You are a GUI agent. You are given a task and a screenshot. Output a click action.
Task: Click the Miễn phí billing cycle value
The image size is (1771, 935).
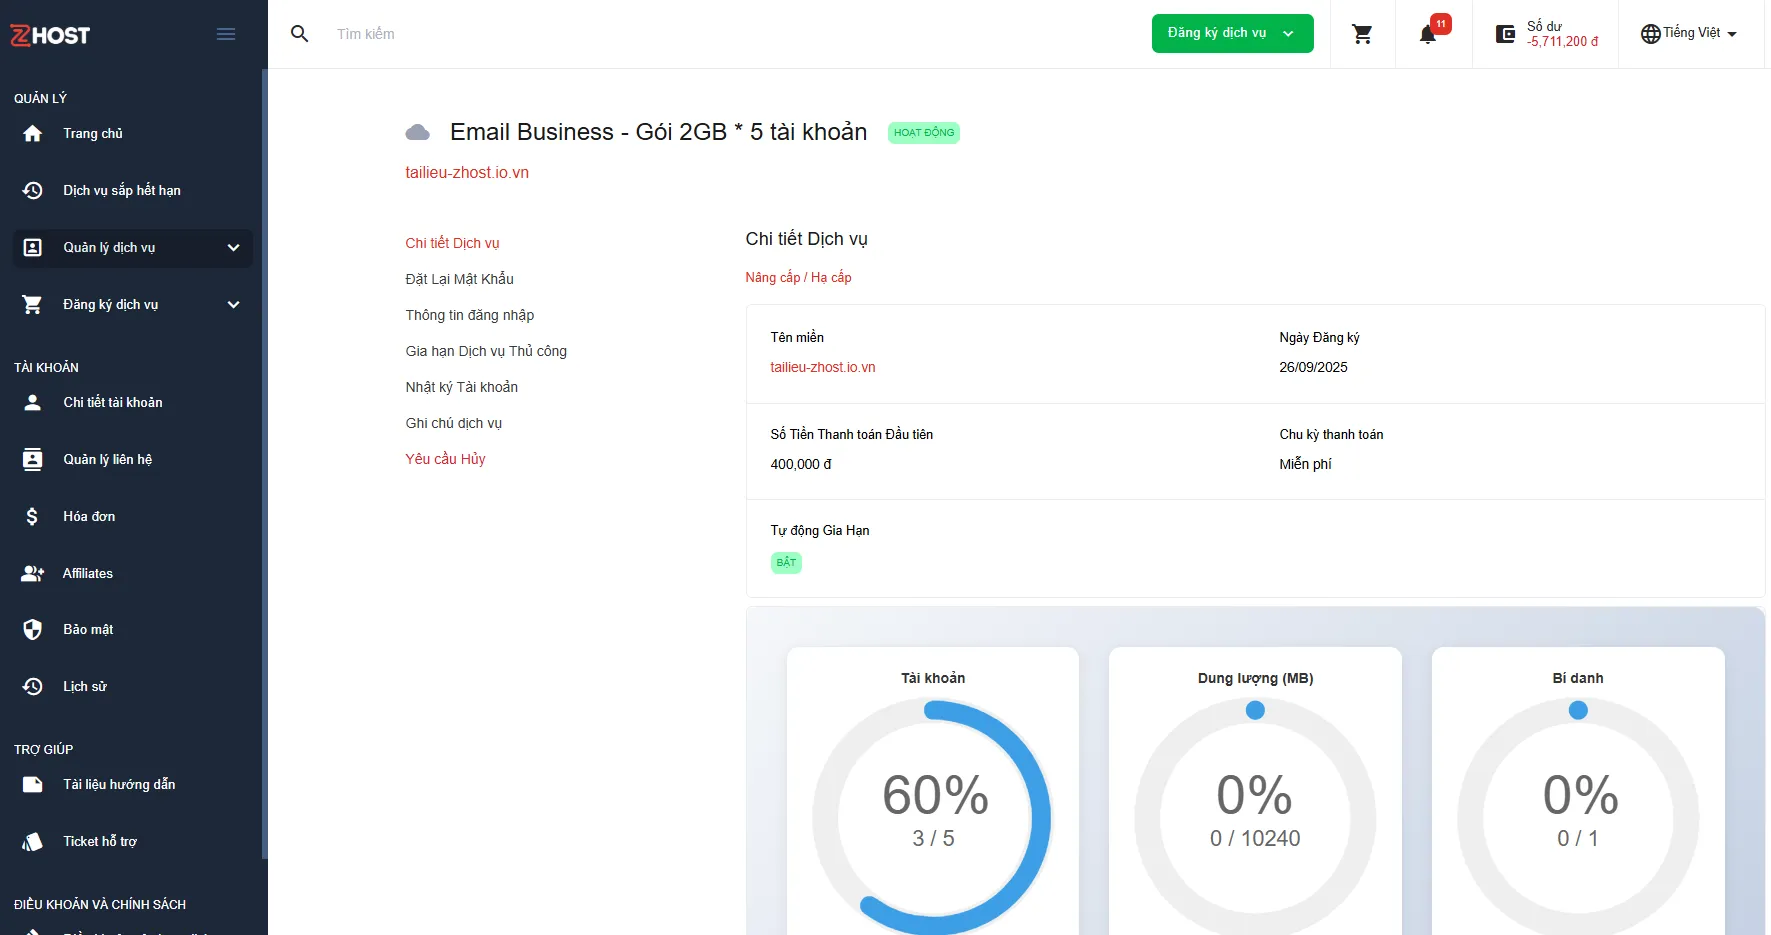click(x=1305, y=464)
